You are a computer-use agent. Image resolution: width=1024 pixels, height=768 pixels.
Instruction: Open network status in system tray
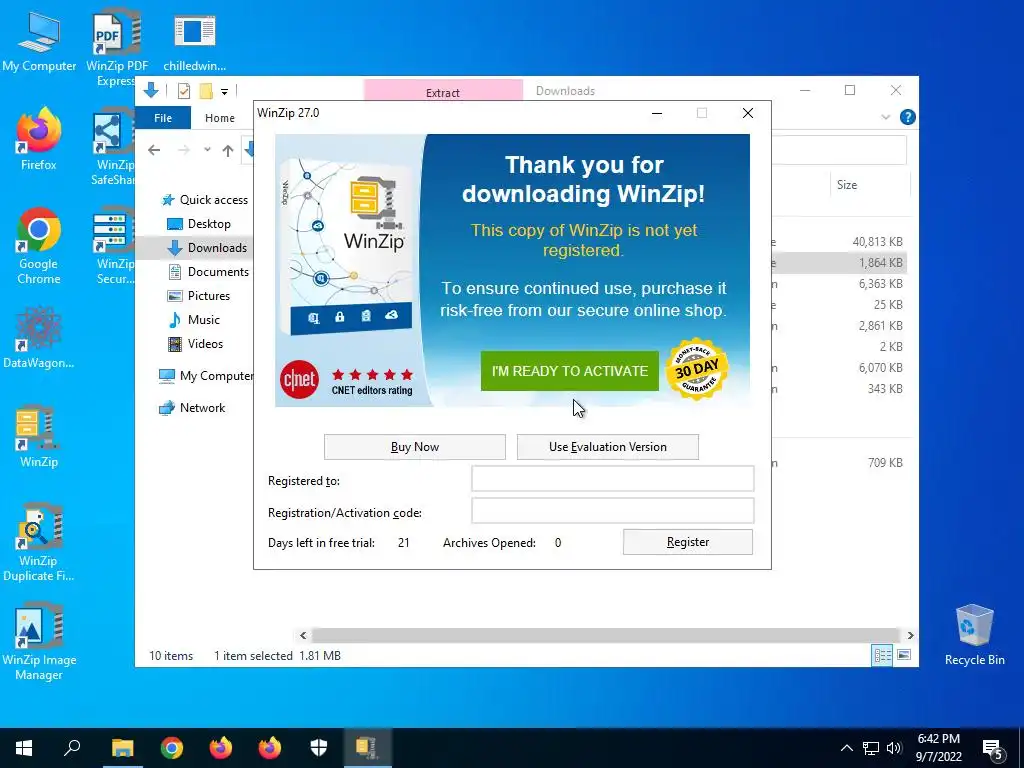point(871,748)
